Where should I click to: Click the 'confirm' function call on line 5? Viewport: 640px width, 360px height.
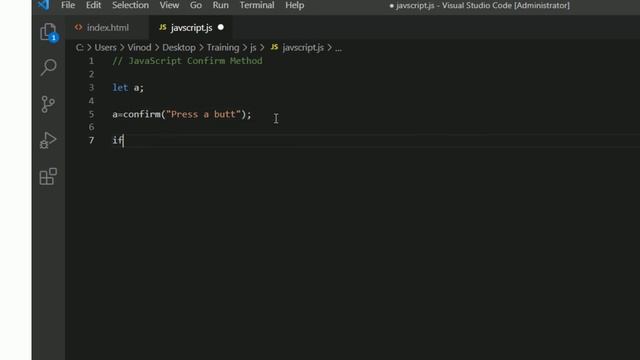142,114
